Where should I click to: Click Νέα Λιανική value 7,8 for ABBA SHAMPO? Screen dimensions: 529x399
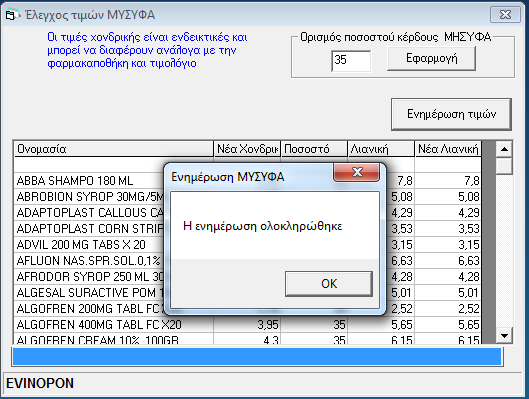click(448, 181)
